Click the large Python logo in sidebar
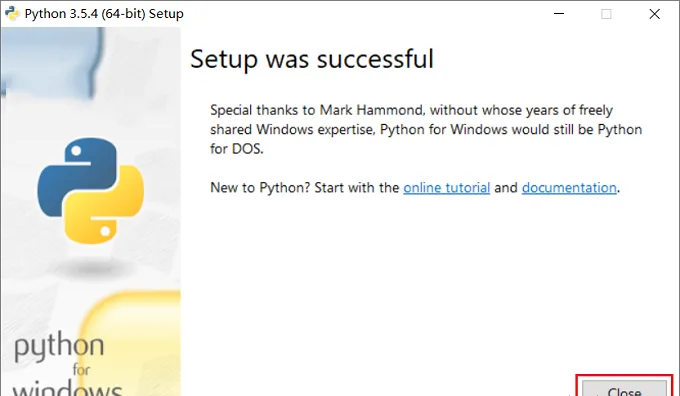 [x=91, y=190]
